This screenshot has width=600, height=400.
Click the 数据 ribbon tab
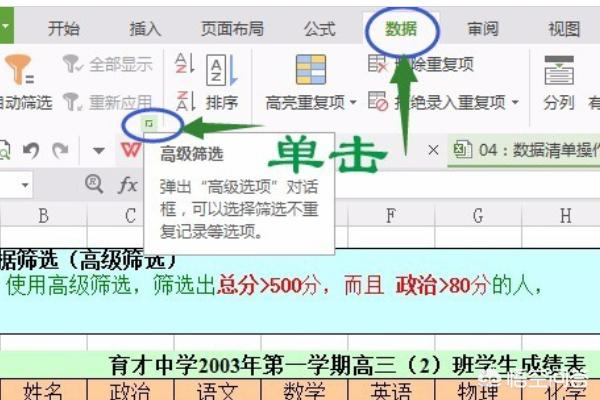coord(401,29)
